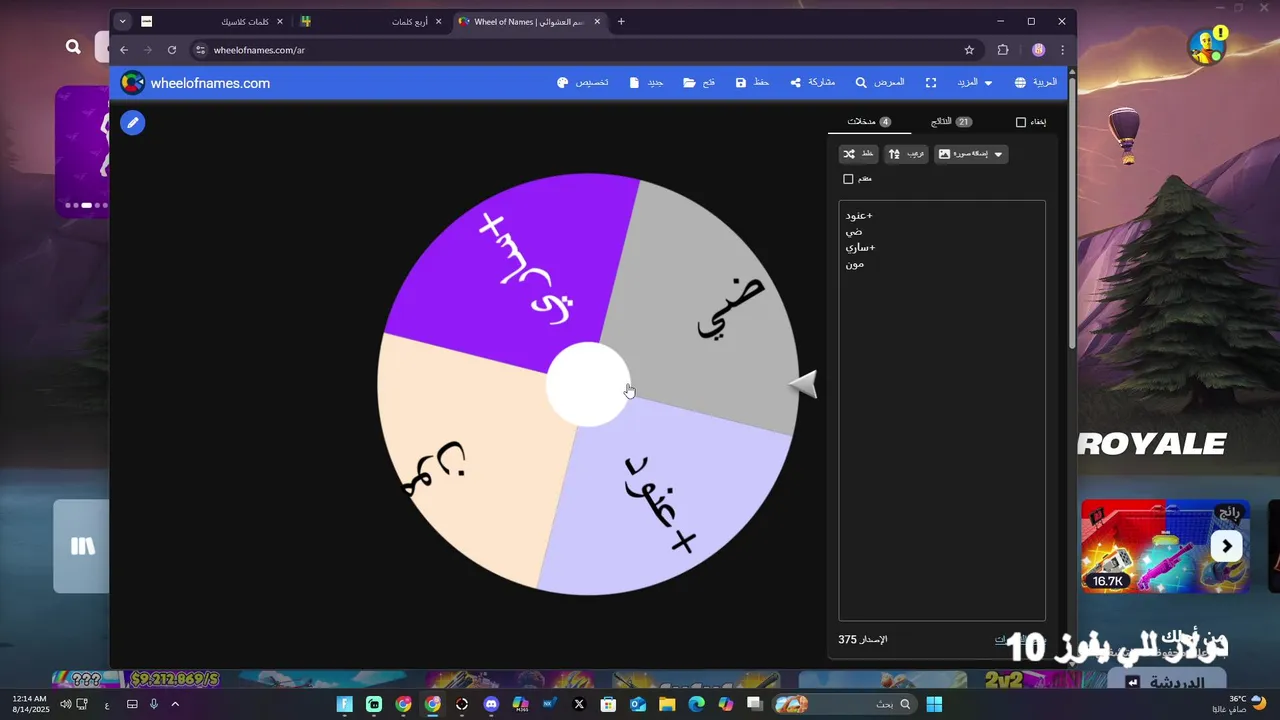Click the blue pencil edit button

tap(133, 123)
